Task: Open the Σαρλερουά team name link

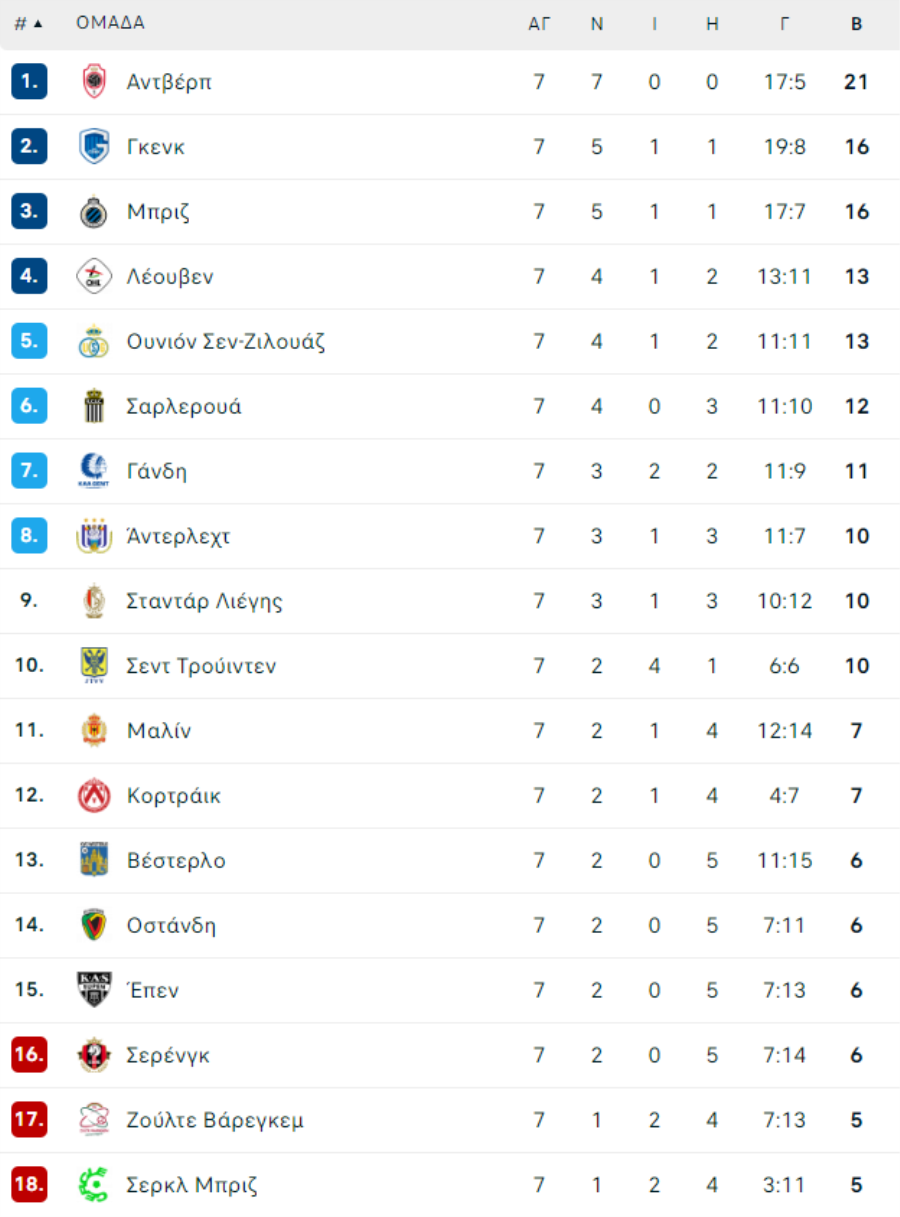Action: (x=184, y=407)
